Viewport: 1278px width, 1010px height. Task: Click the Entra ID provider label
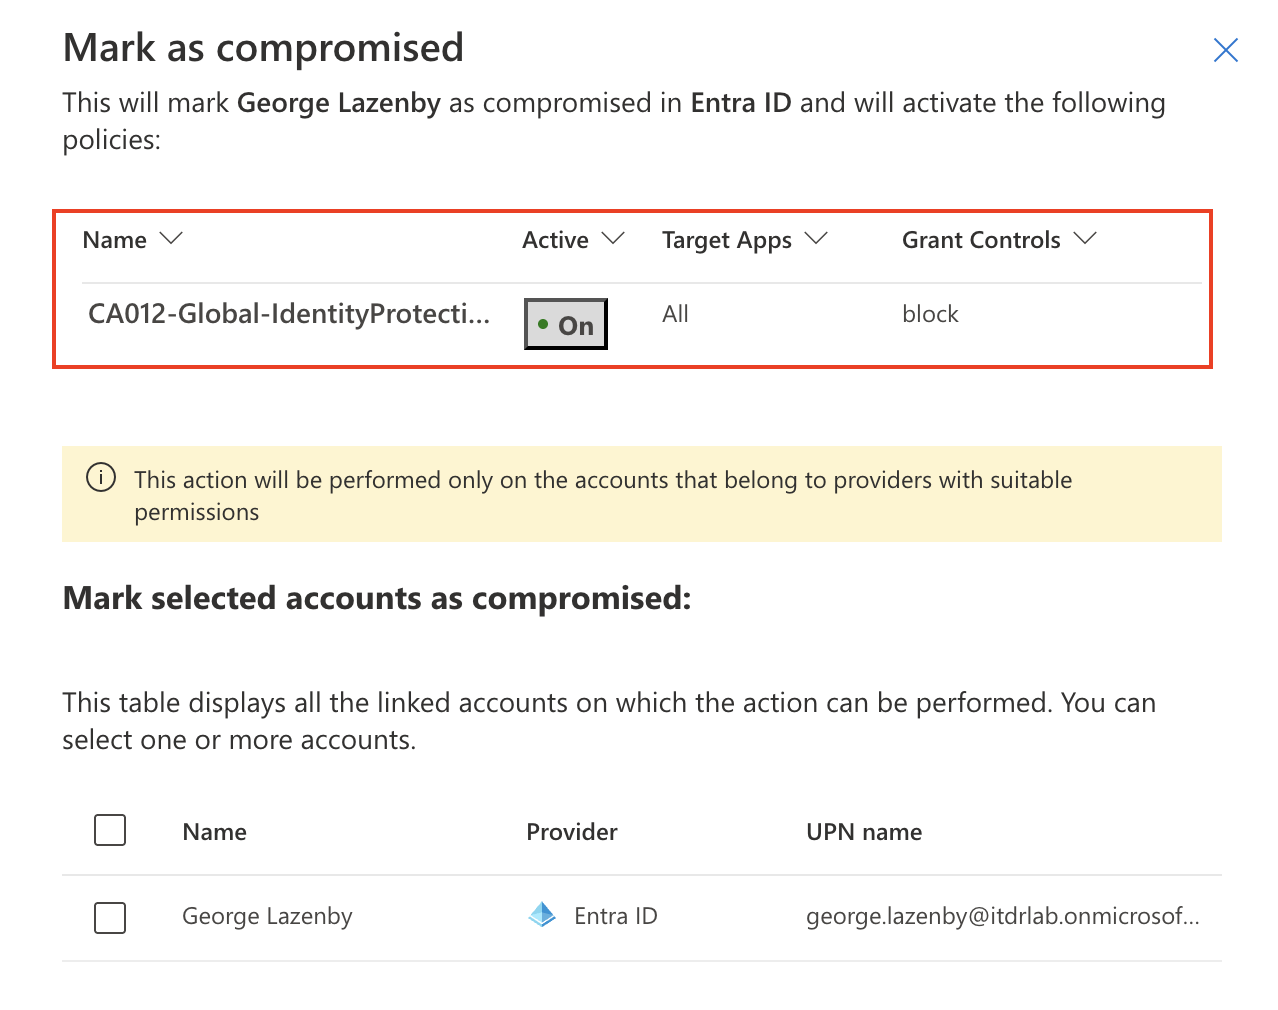click(615, 916)
